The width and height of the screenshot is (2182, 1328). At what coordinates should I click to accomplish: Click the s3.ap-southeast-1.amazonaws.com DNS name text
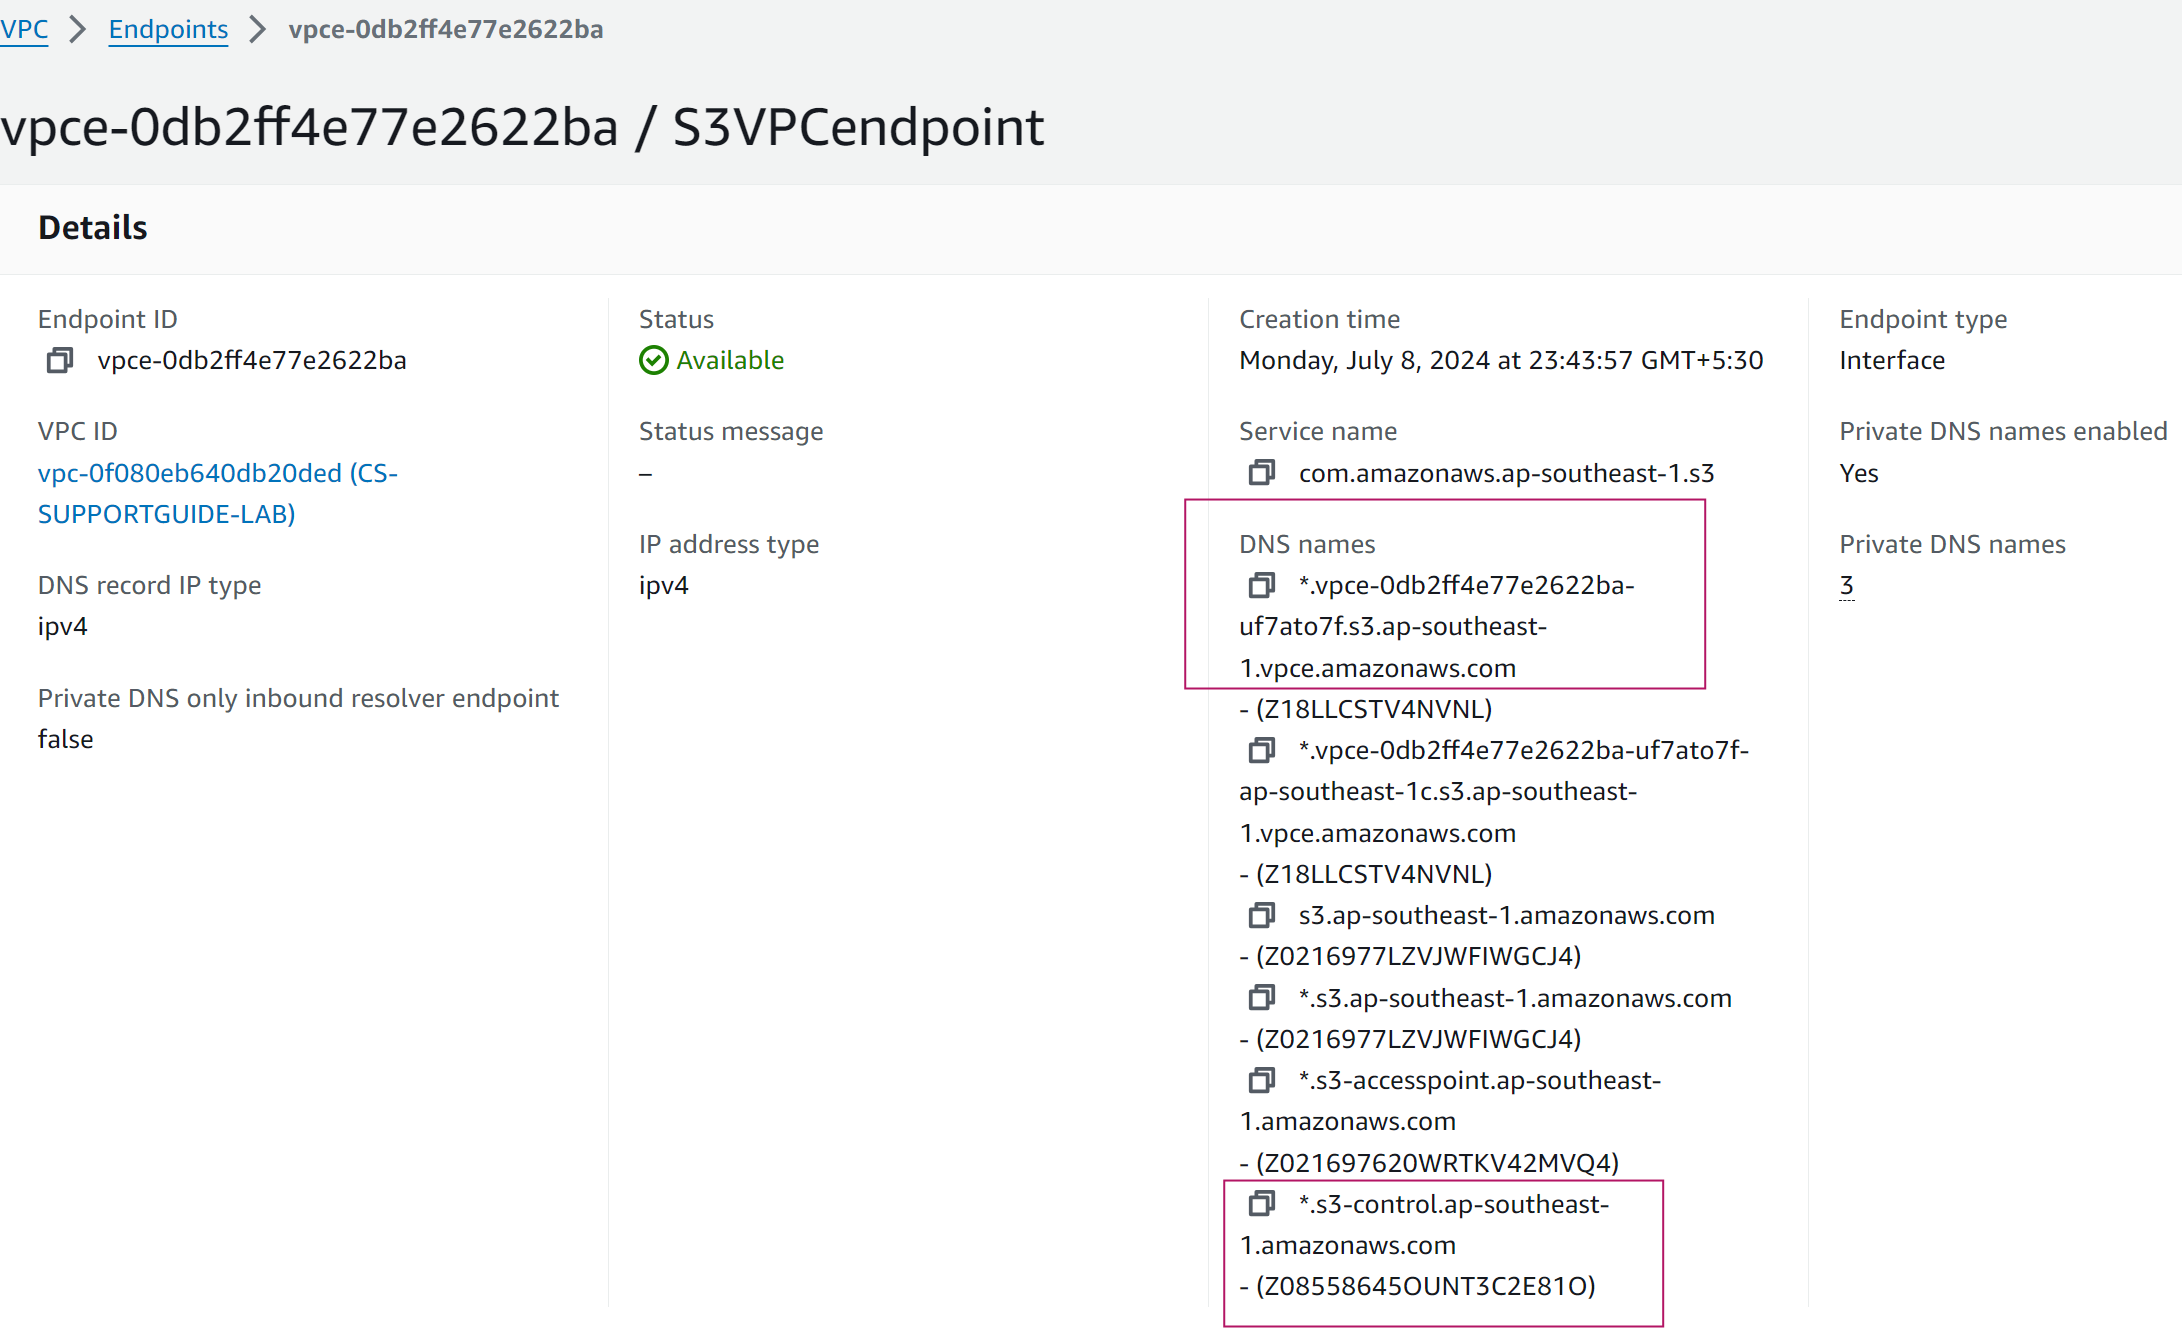point(1506,915)
